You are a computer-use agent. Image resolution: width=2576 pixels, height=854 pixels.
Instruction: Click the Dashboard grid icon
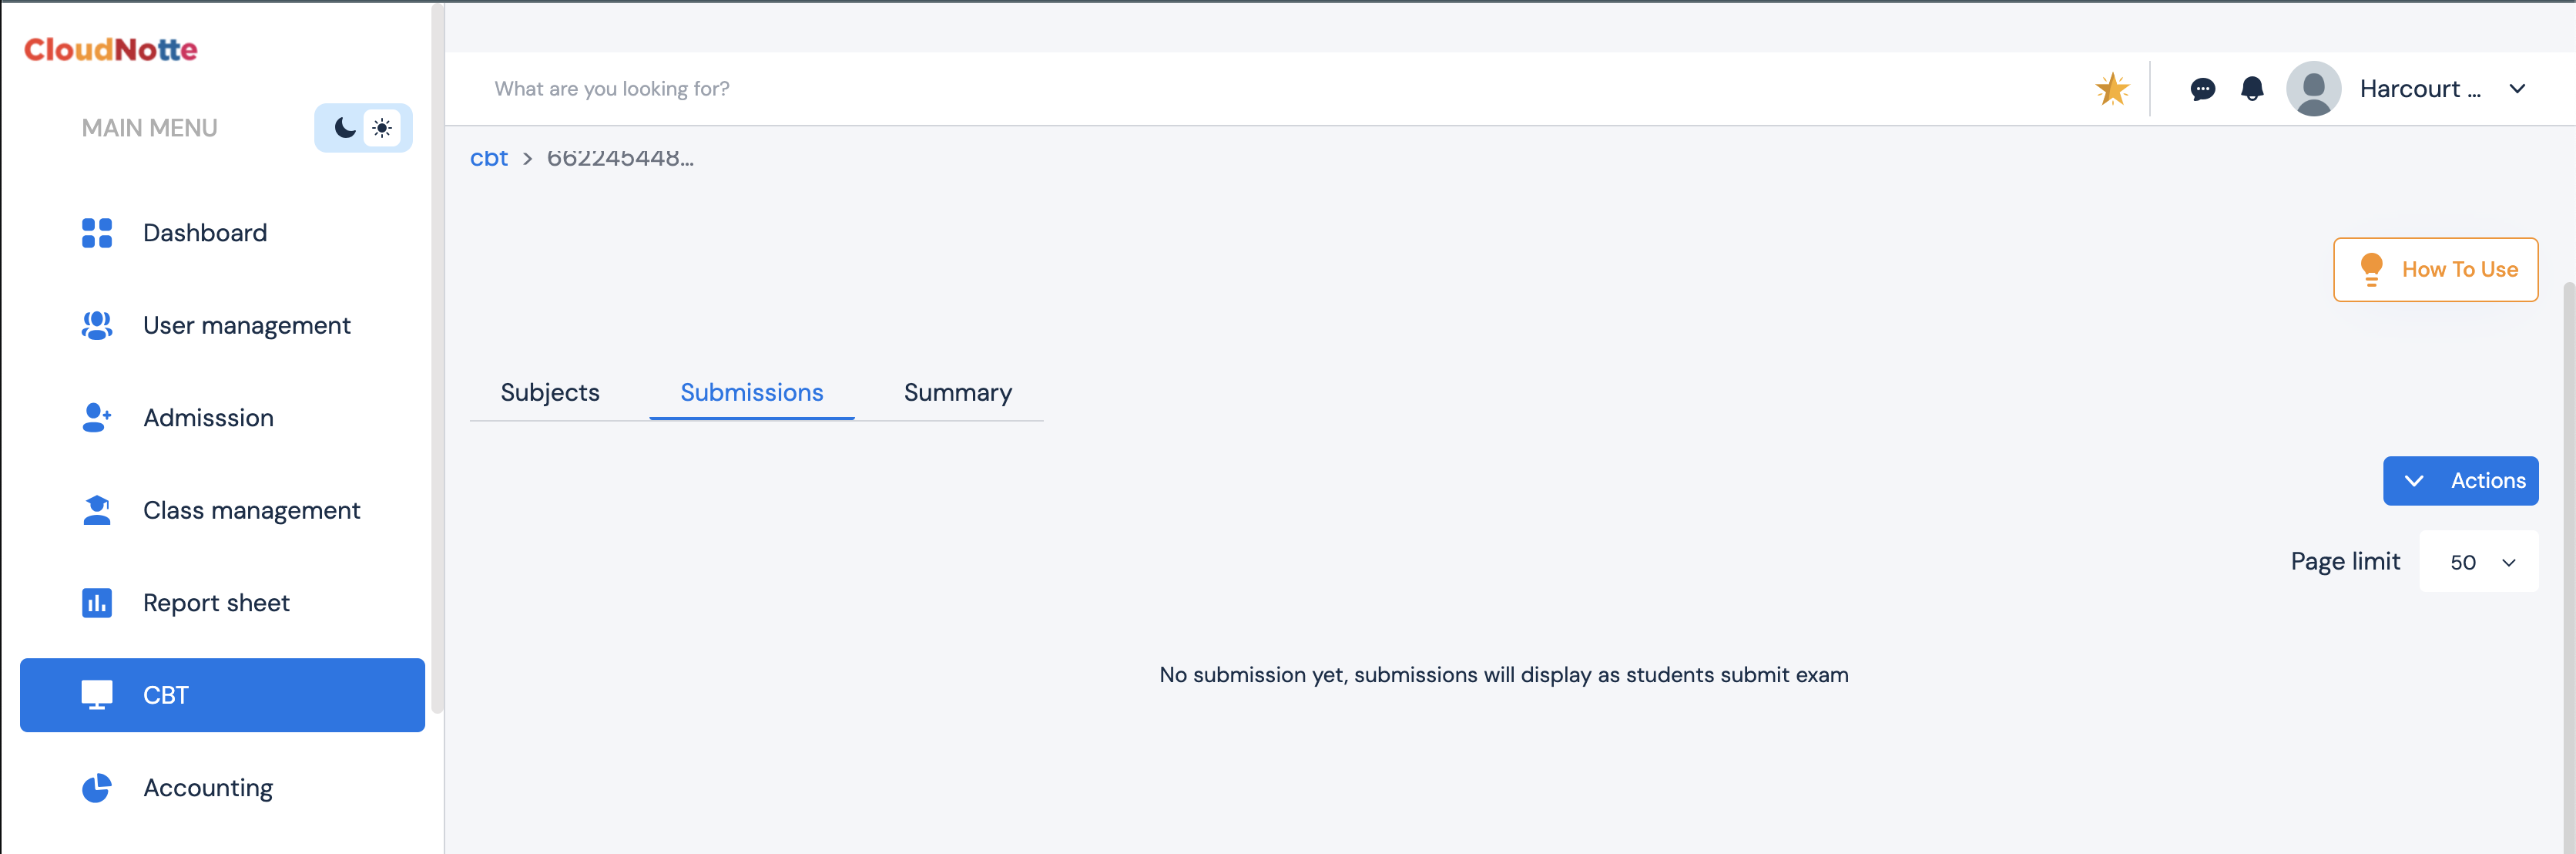[97, 233]
